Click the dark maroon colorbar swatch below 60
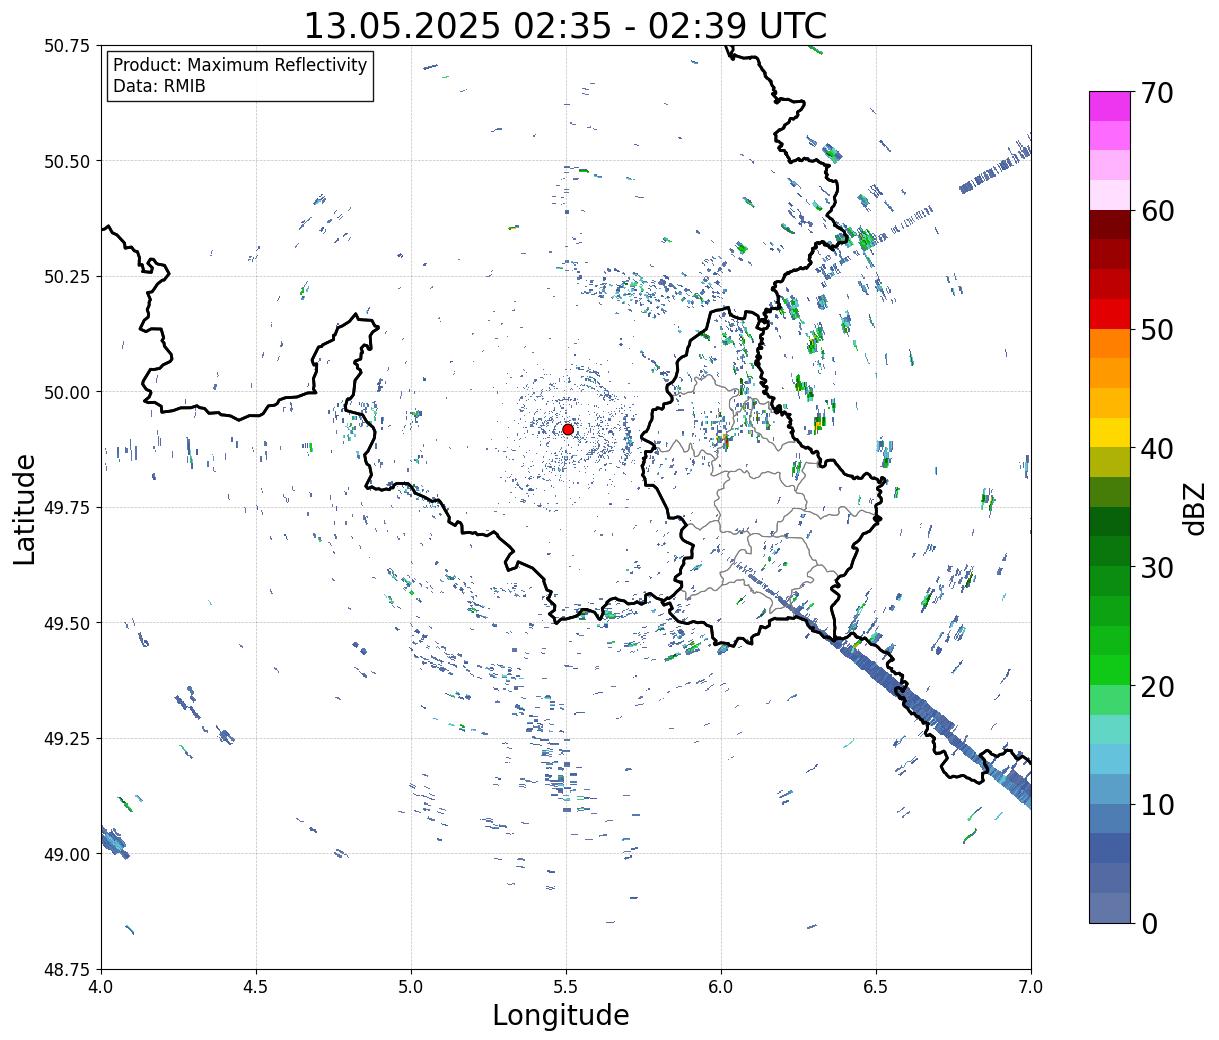Viewport: 1219px width, 1040px height. 1110,224
